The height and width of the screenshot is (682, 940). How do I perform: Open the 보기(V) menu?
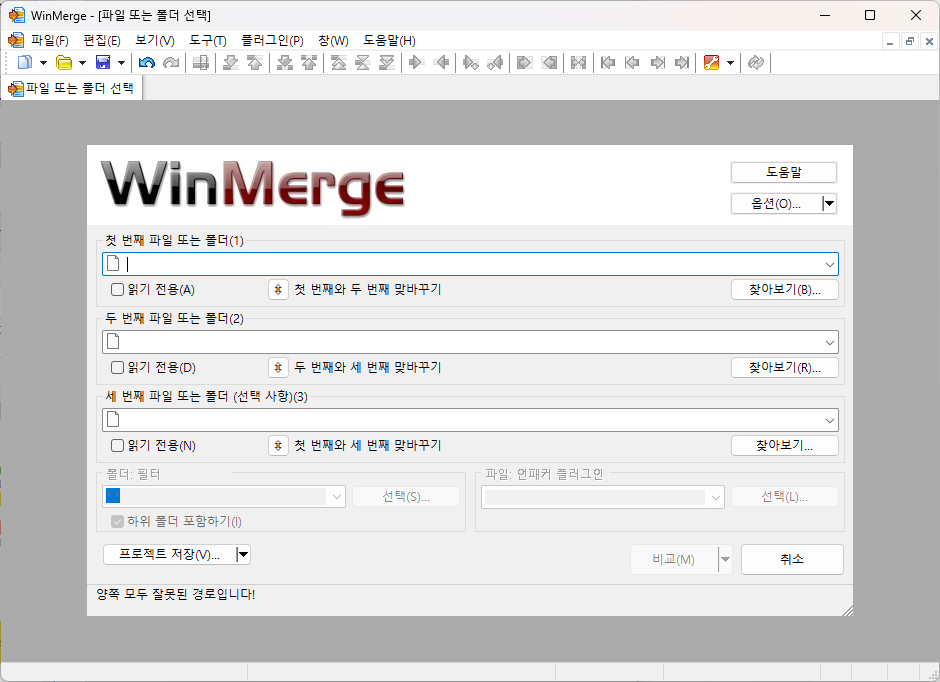click(155, 40)
